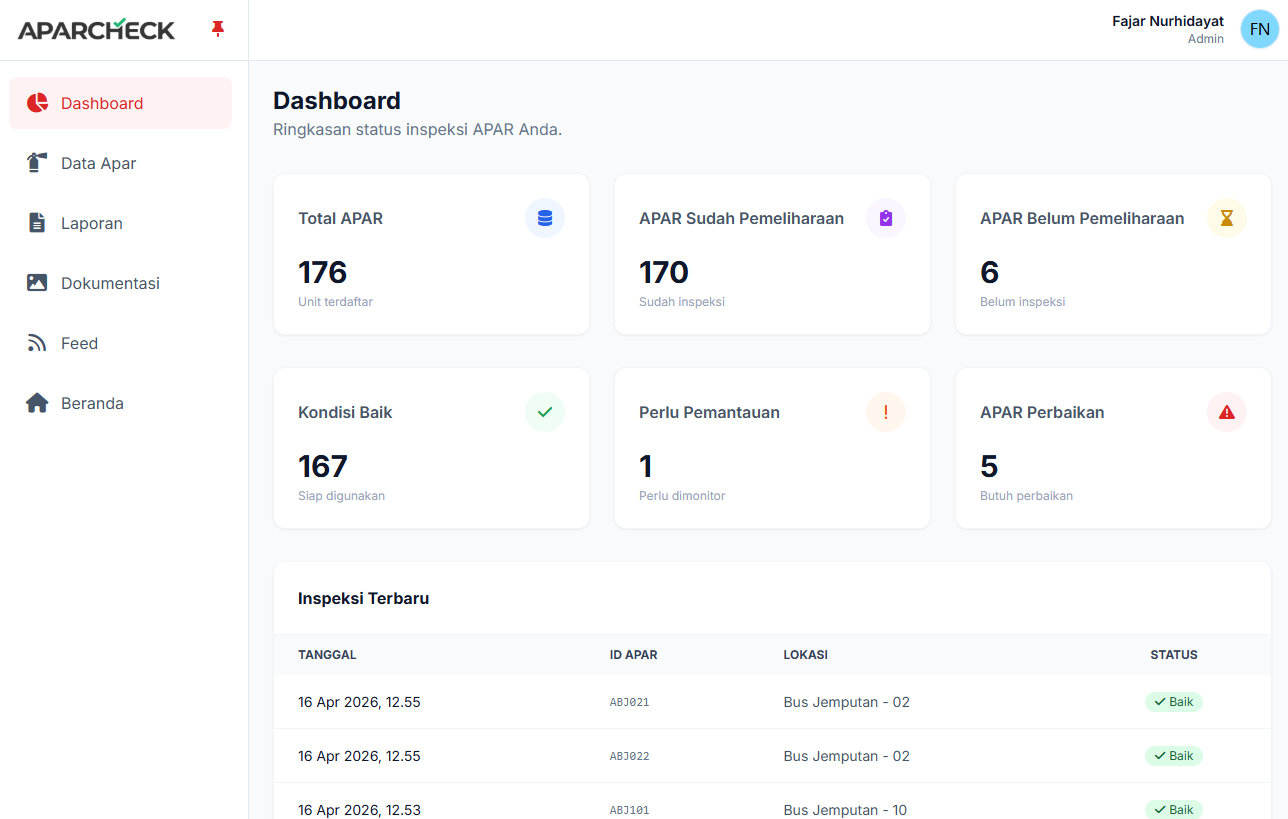Viewport: 1288px width, 819px height.
Task: Click the ID APAR column header
Action: coord(634,655)
